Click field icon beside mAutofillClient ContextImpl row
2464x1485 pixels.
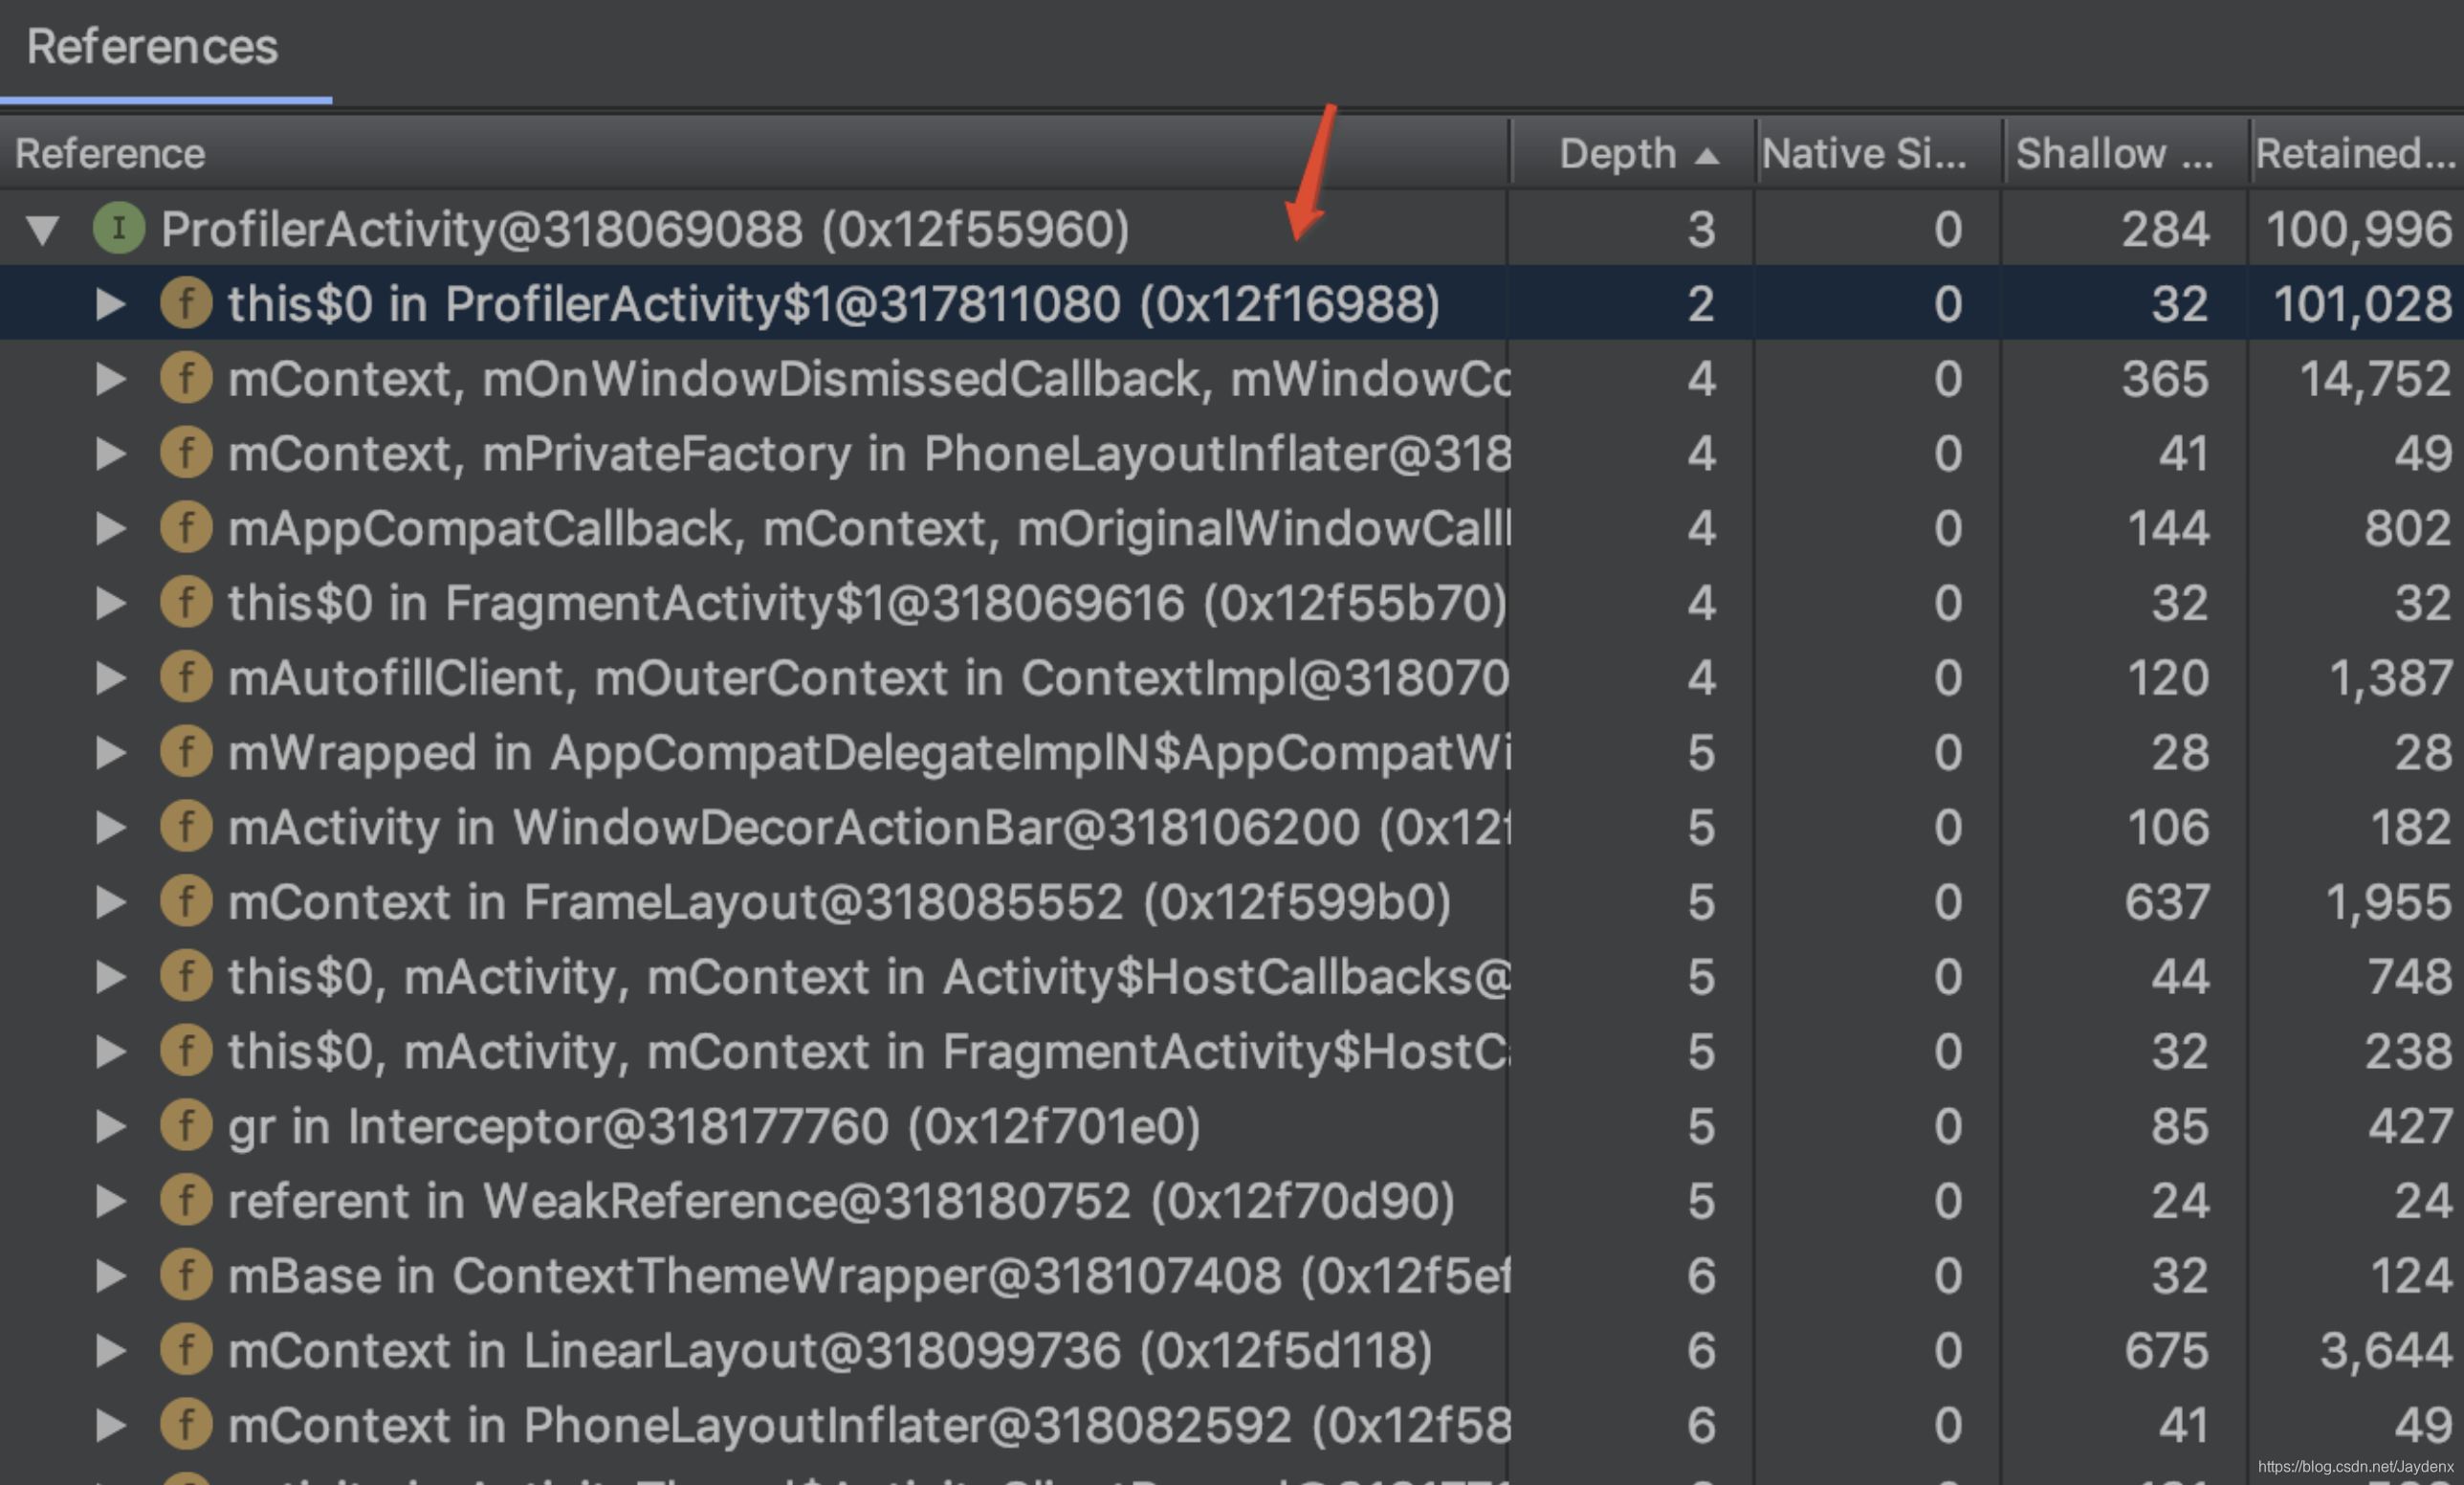(x=186, y=677)
